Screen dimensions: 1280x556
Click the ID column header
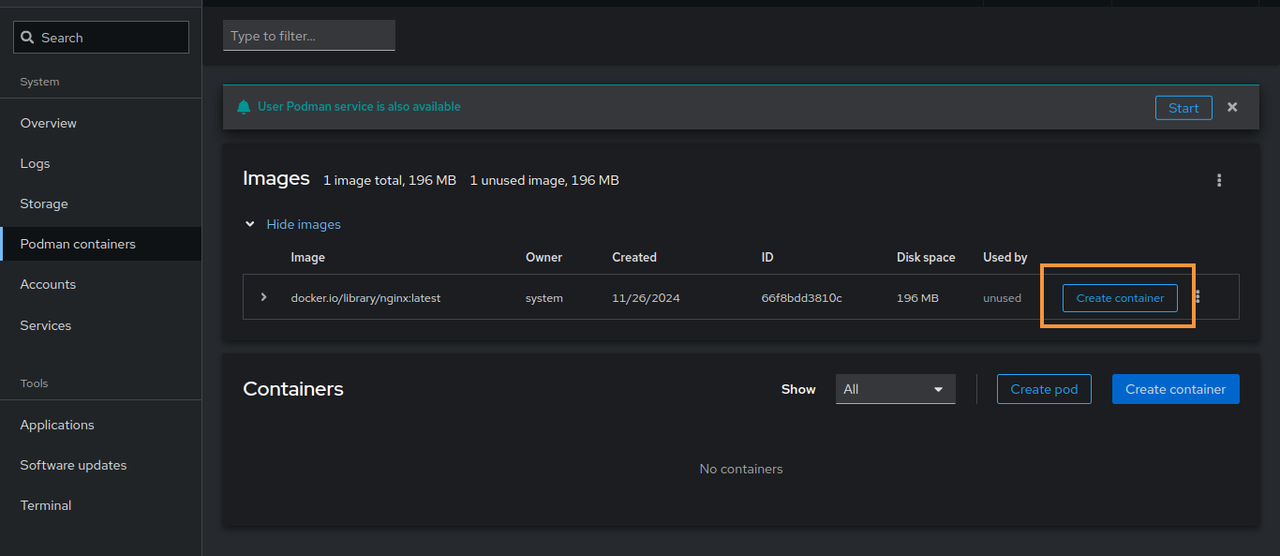tap(767, 257)
